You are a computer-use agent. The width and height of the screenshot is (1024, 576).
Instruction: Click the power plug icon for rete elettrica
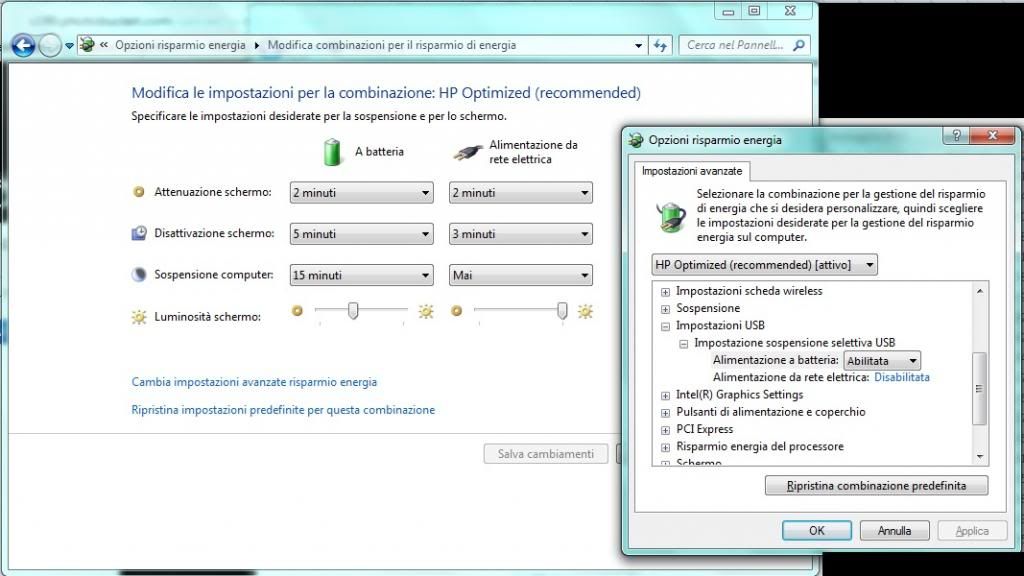467,153
